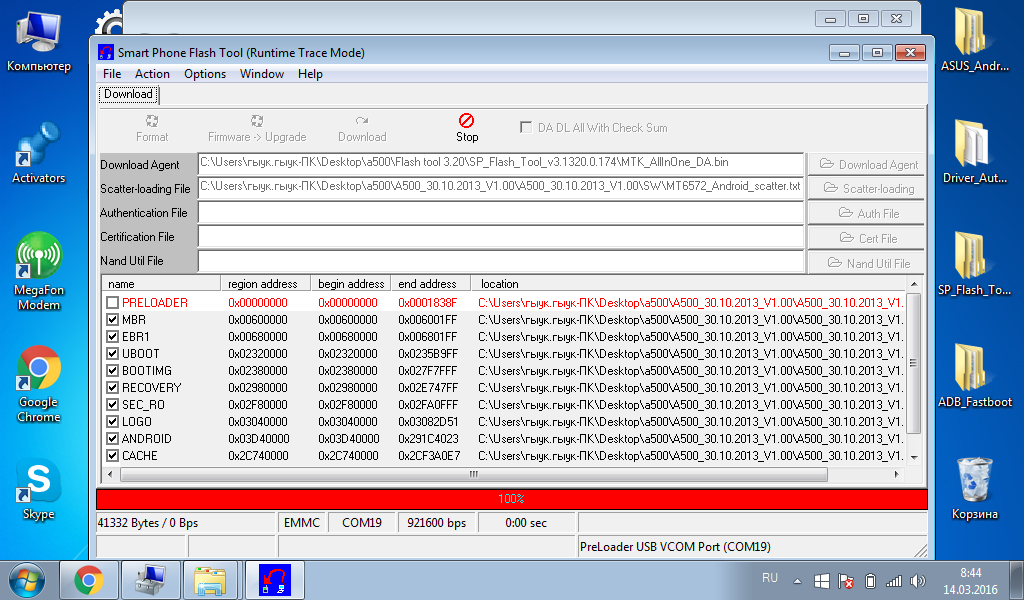1024x600 pixels.
Task: Click the Auth File button
Action: click(866, 213)
